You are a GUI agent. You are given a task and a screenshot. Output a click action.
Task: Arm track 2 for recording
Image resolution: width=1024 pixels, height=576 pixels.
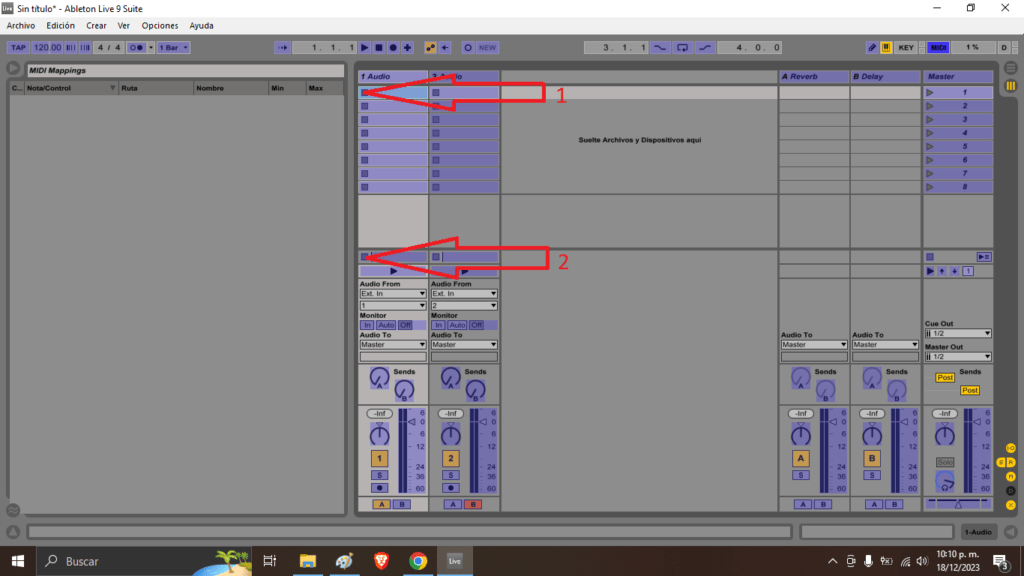point(451,488)
